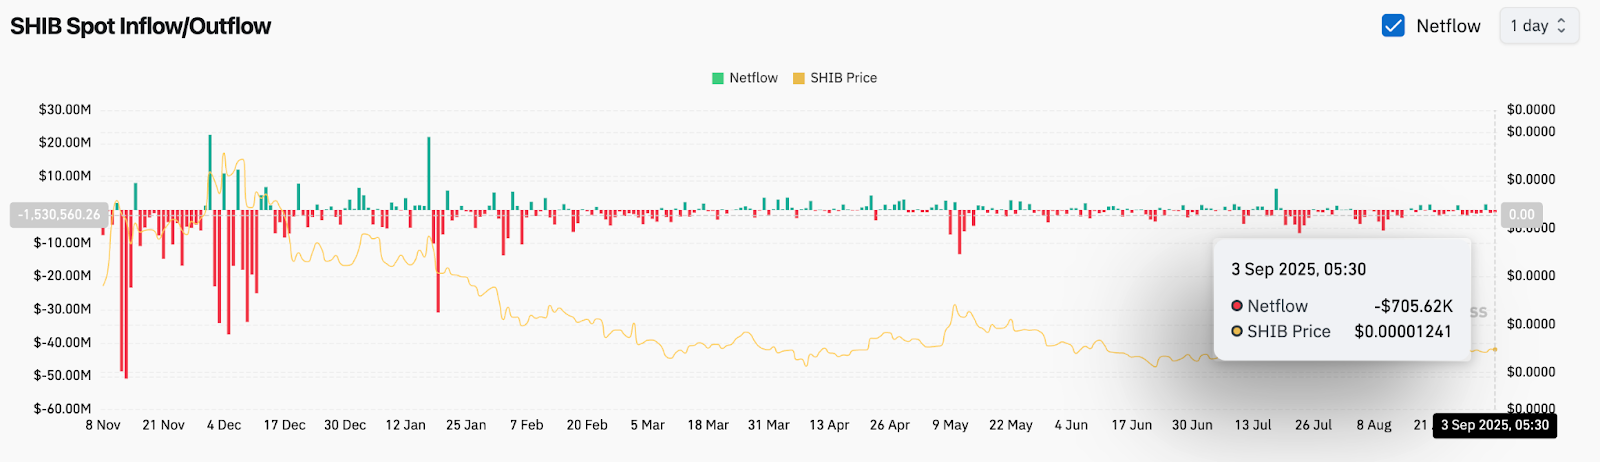This screenshot has width=1600, height=462.
Task: Click the 12 Jan date label
Action: [405, 425]
